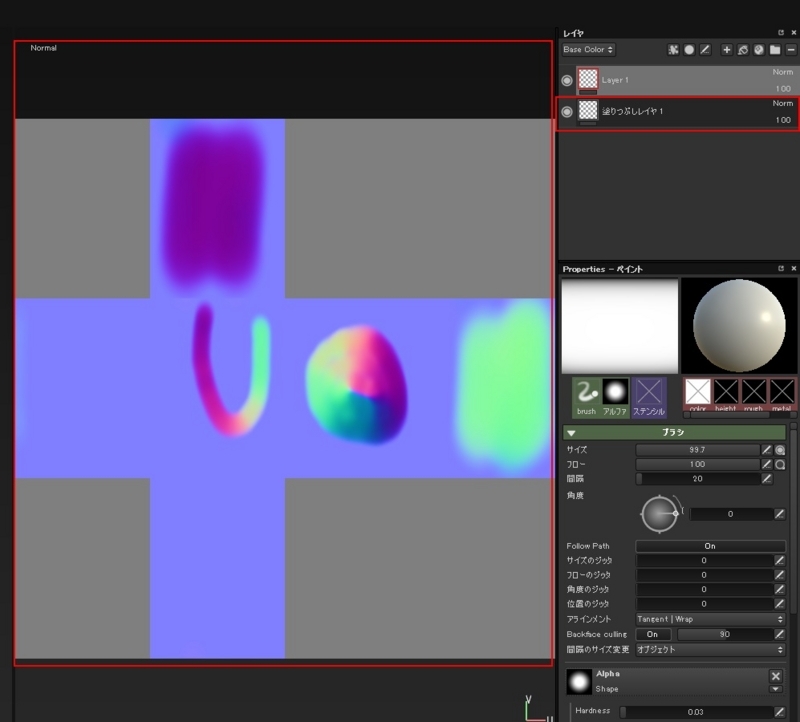Click the pen icon next to サイズのジッタ
Image resolution: width=800 pixels, height=722 pixels.
[780, 560]
